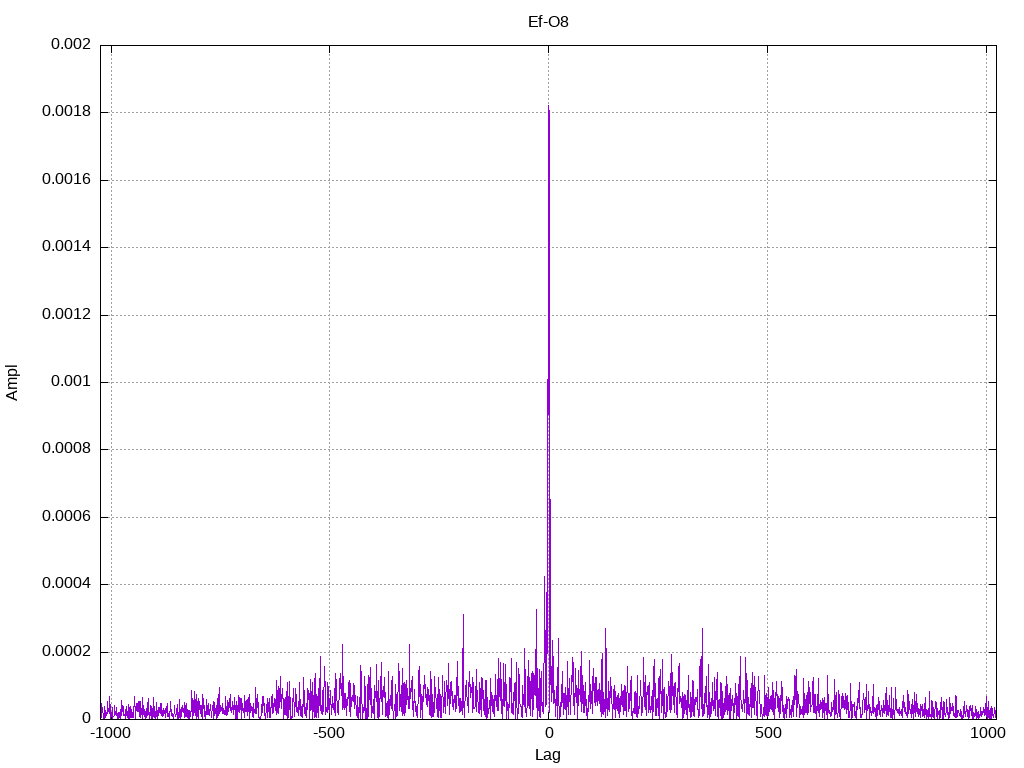The image size is (1024, 768).
Task: Select the 0.0016 Y-axis tick label
Action: point(67,180)
